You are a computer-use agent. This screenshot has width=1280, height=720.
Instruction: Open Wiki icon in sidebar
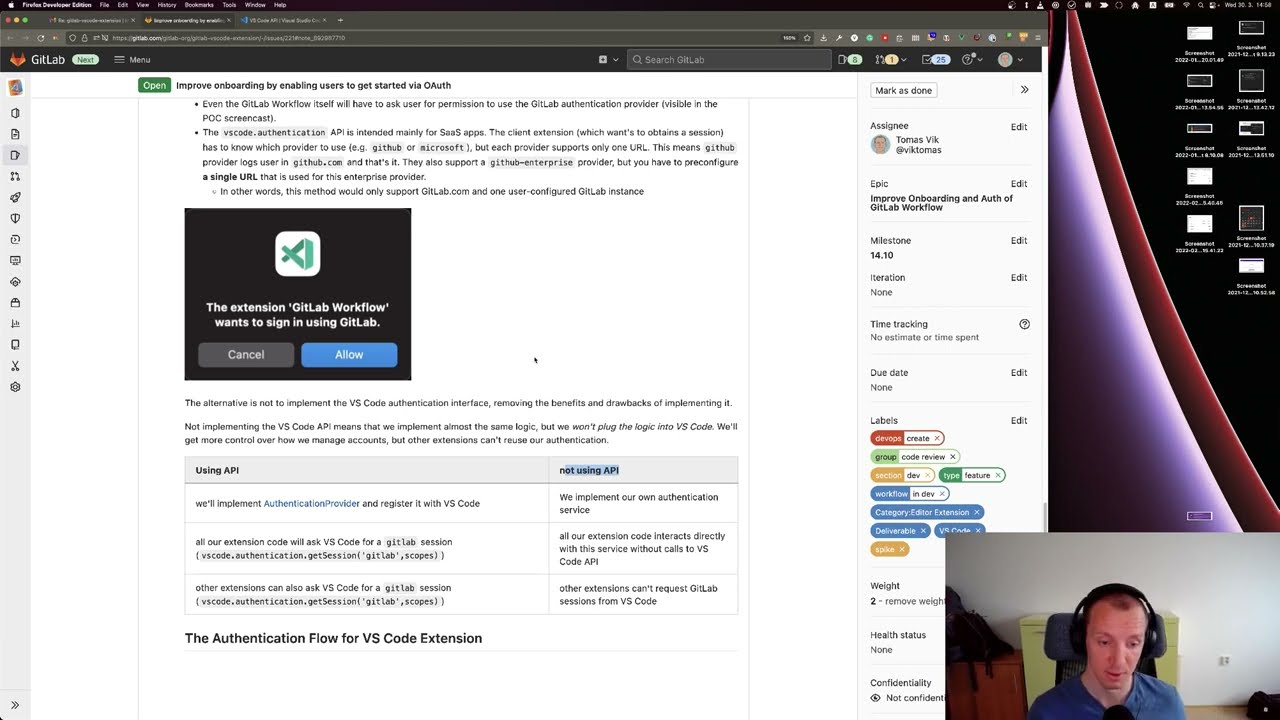tap(15, 344)
